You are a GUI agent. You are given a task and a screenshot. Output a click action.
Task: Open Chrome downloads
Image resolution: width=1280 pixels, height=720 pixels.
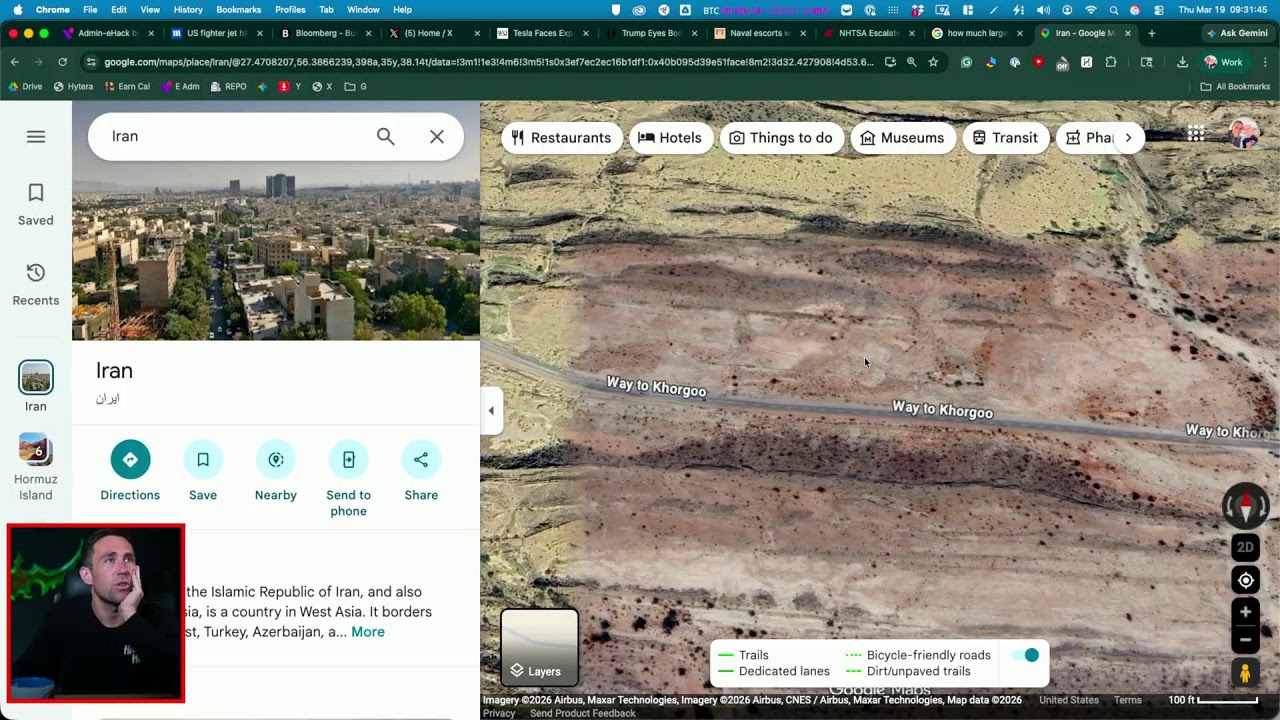tap(1182, 62)
